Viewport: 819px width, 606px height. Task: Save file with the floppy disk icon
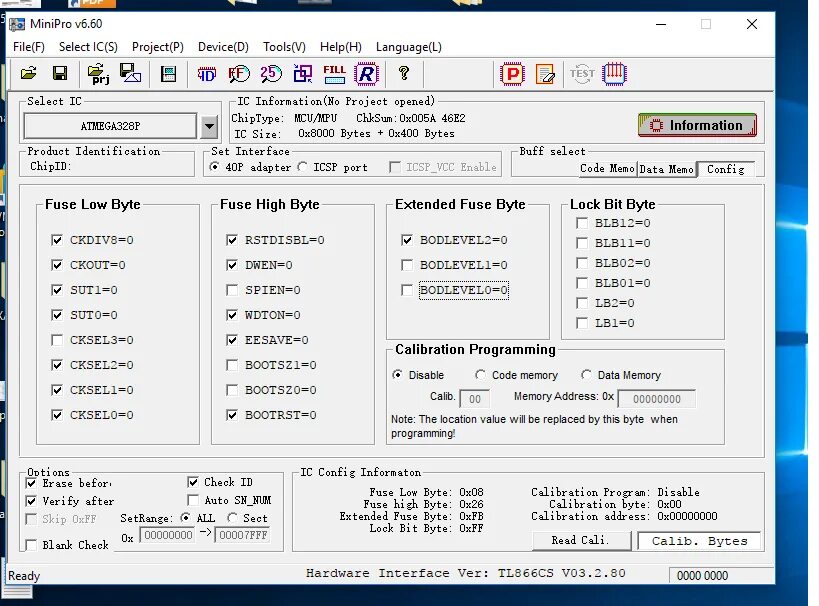point(60,74)
